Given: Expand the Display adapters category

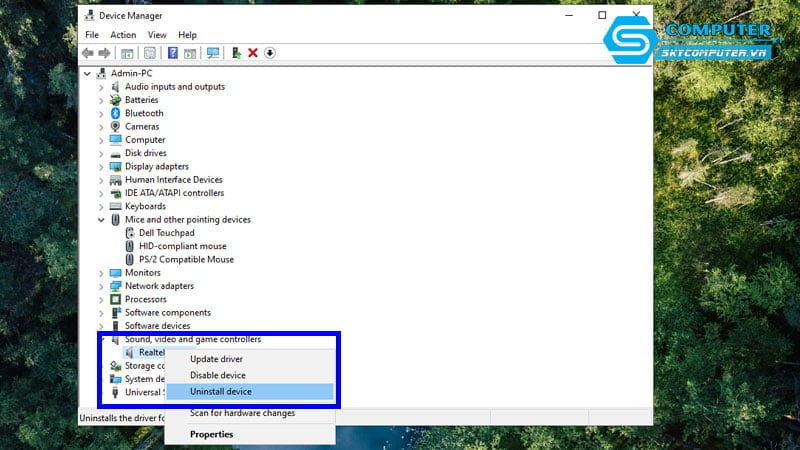Looking at the screenshot, I should tap(101, 167).
